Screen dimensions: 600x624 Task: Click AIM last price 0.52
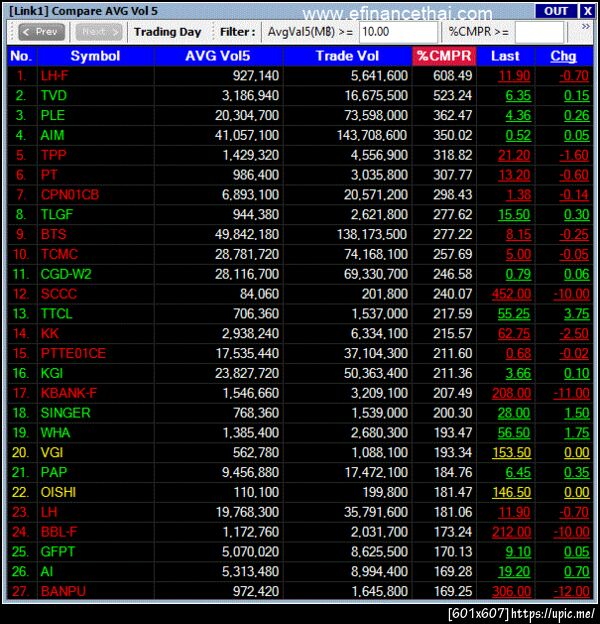(518, 135)
